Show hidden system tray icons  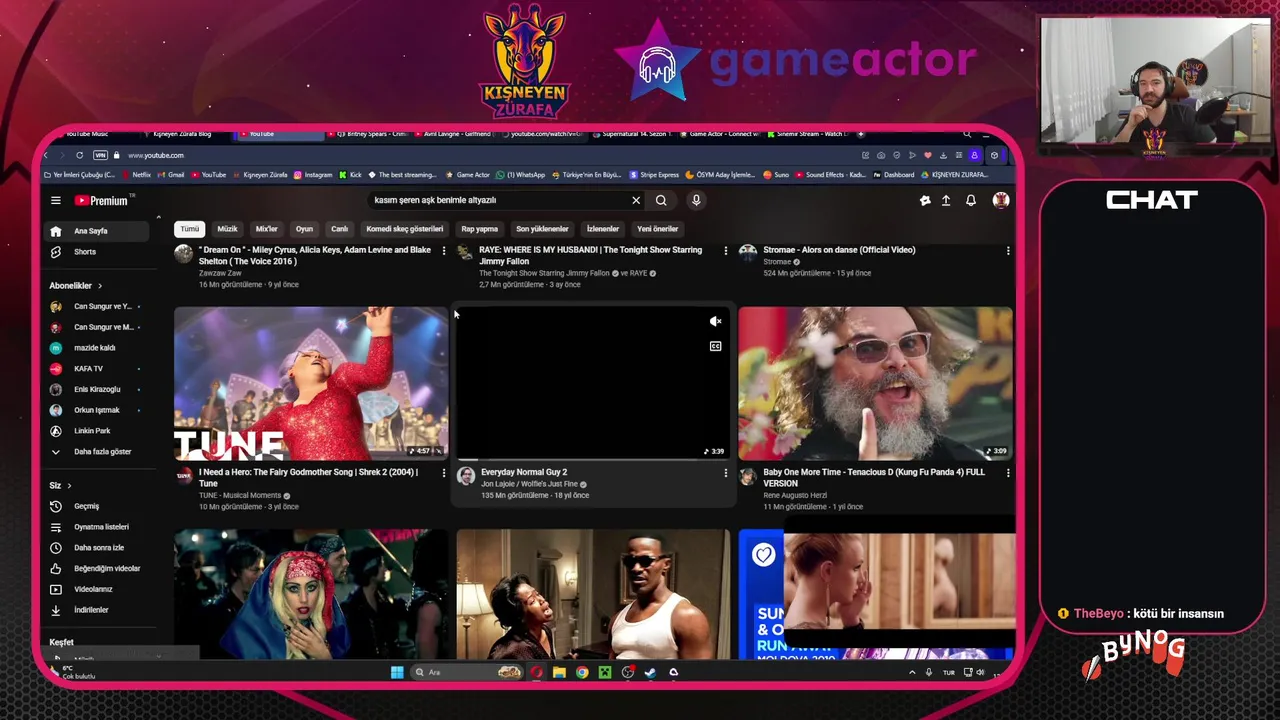pos(912,673)
